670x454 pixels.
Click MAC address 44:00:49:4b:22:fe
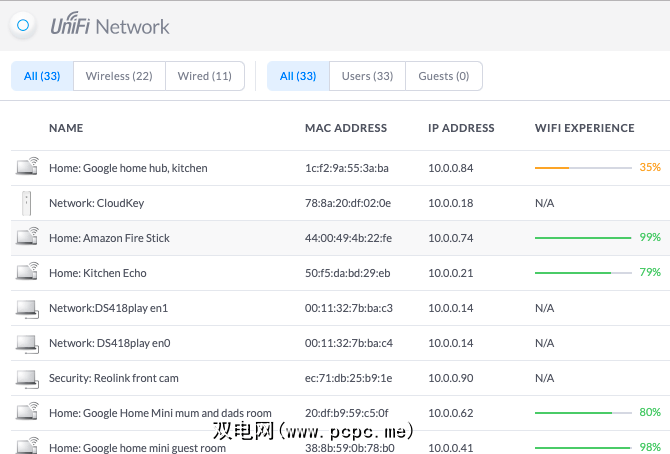click(x=348, y=238)
